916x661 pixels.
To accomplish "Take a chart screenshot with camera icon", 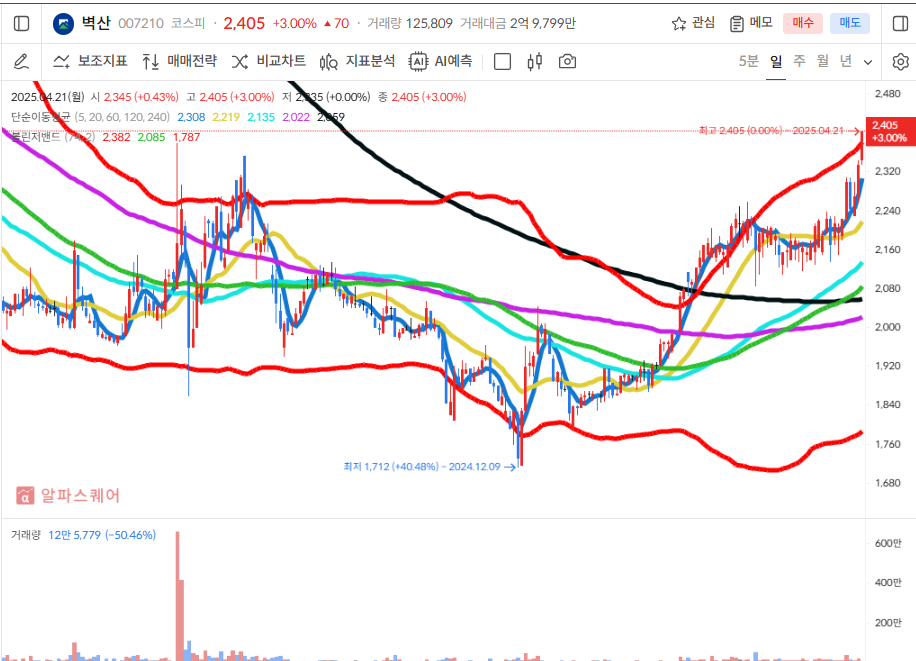I will point(567,62).
